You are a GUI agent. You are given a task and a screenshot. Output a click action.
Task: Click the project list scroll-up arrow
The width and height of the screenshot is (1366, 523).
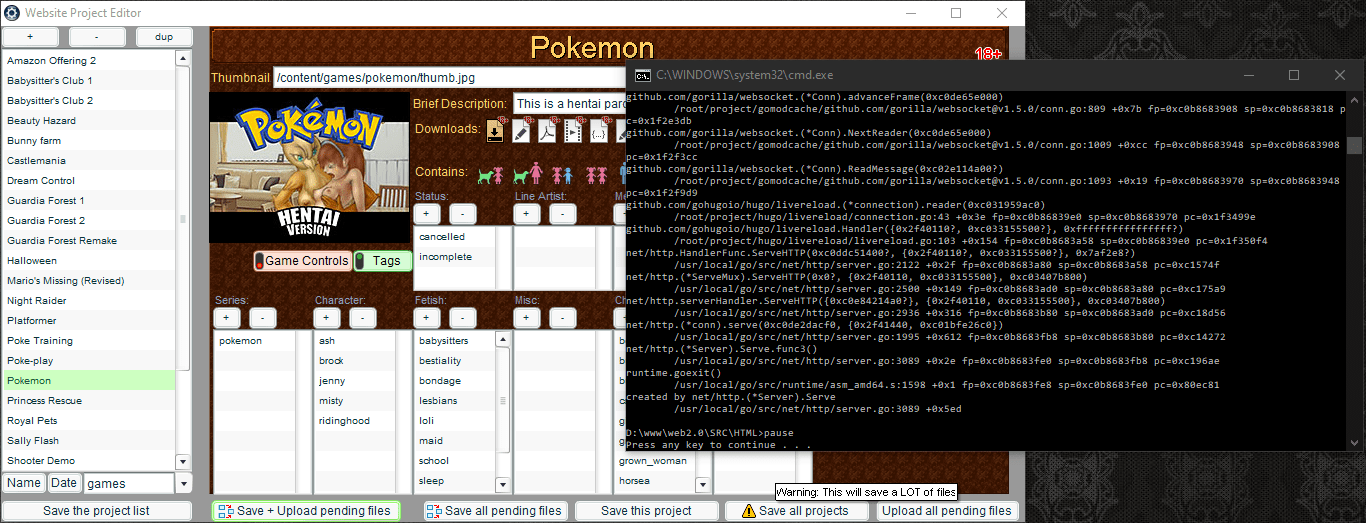click(x=183, y=60)
